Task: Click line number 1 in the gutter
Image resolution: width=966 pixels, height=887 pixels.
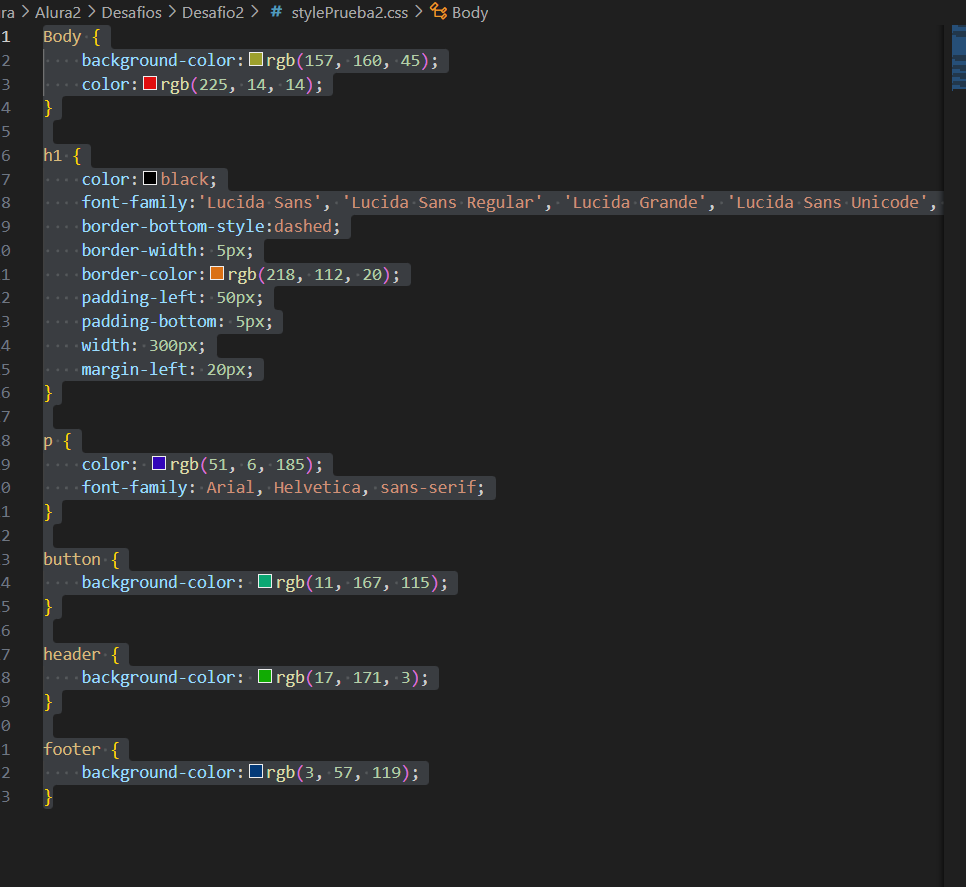Action: pos(6,37)
